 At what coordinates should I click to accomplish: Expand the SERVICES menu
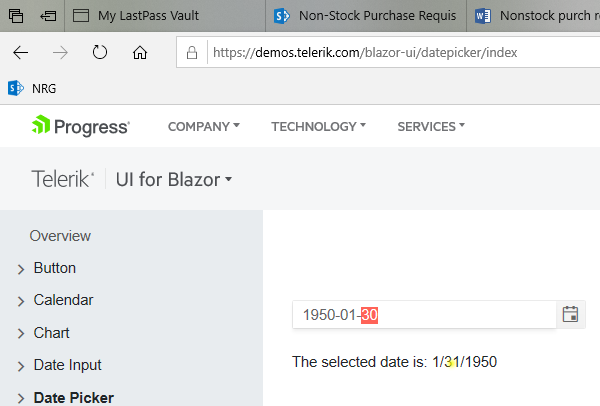click(x=431, y=127)
